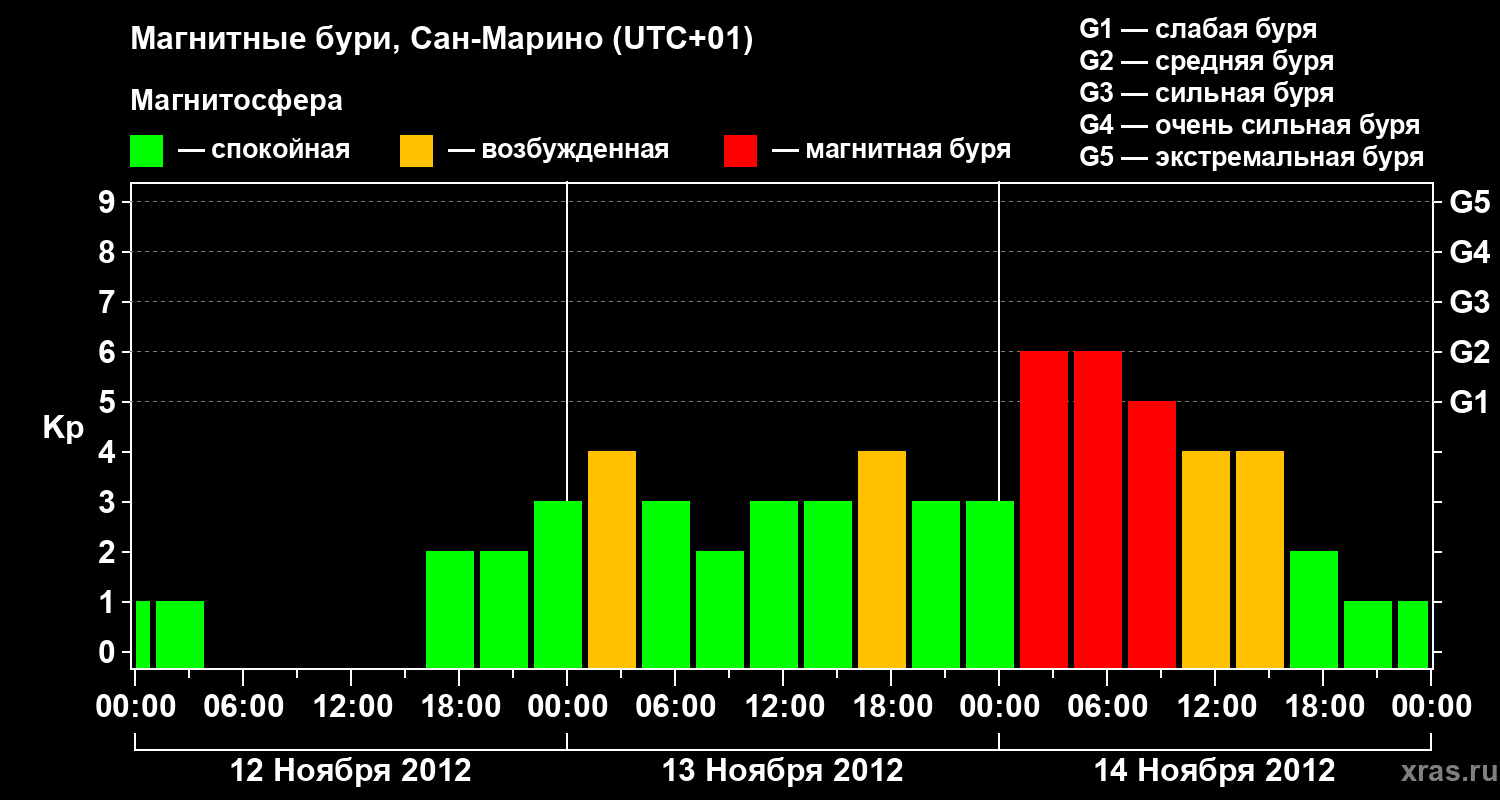This screenshot has width=1500, height=800.
Task: Click the green Kp 2 bar on 13 November
Action: [720, 610]
